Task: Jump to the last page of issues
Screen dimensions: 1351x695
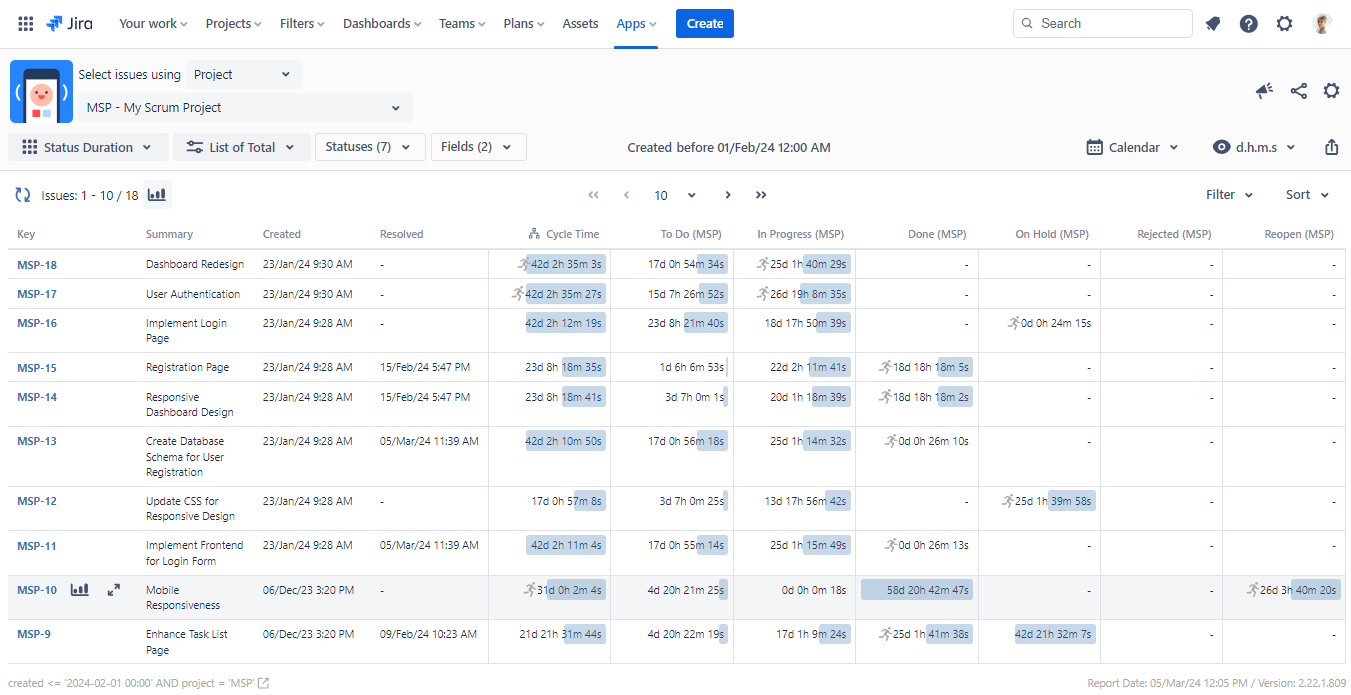Action: tap(761, 195)
